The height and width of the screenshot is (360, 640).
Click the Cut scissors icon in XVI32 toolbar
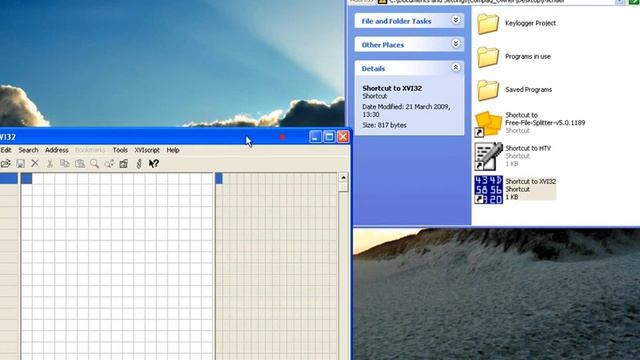pyautogui.click(x=50, y=164)
